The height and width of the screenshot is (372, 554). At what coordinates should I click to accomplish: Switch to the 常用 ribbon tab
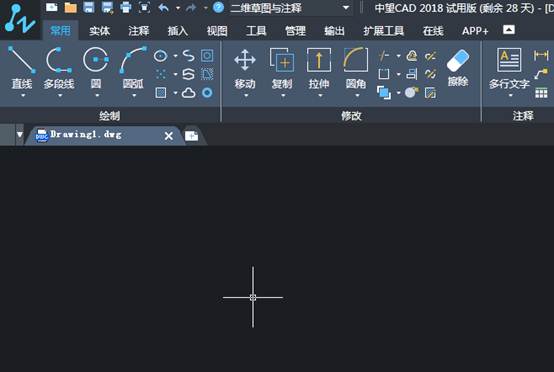pyautogui.click(x=60, y=31)
